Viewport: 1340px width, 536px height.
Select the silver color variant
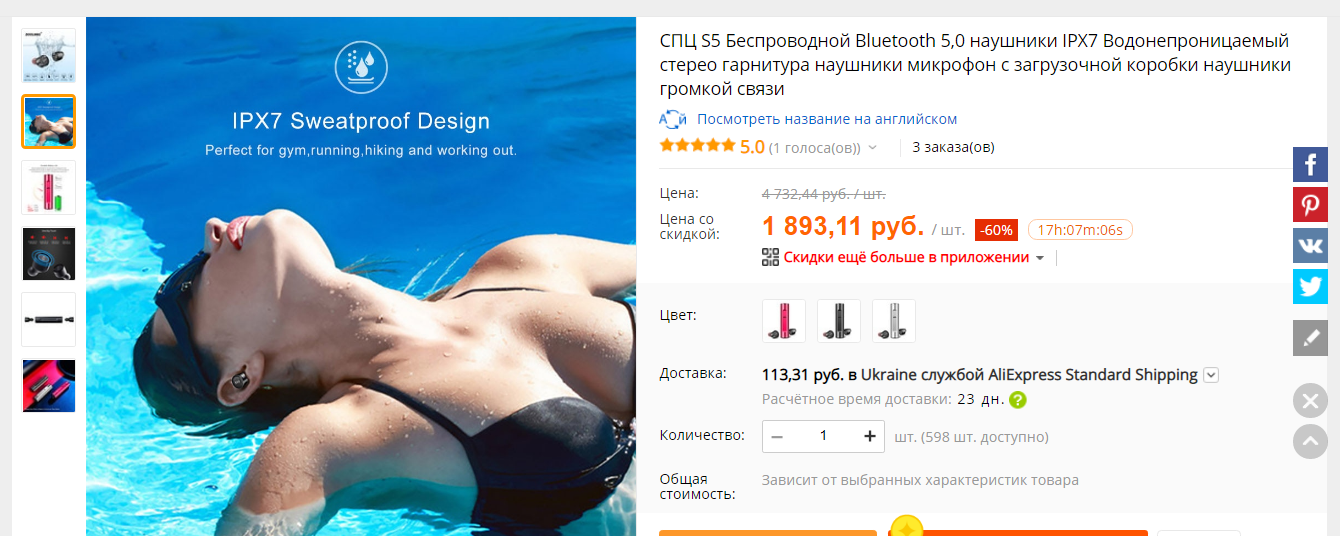click(893, 320)
